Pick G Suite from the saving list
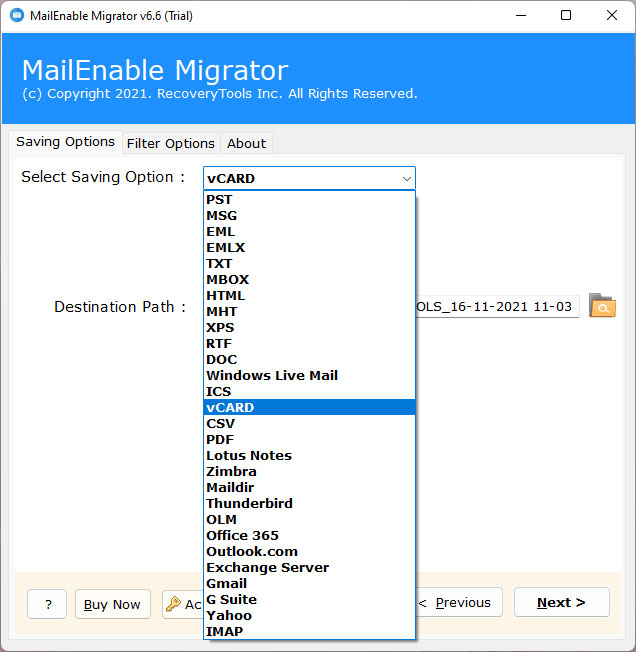The image size is (636, 652). click(x=309, y=600)
